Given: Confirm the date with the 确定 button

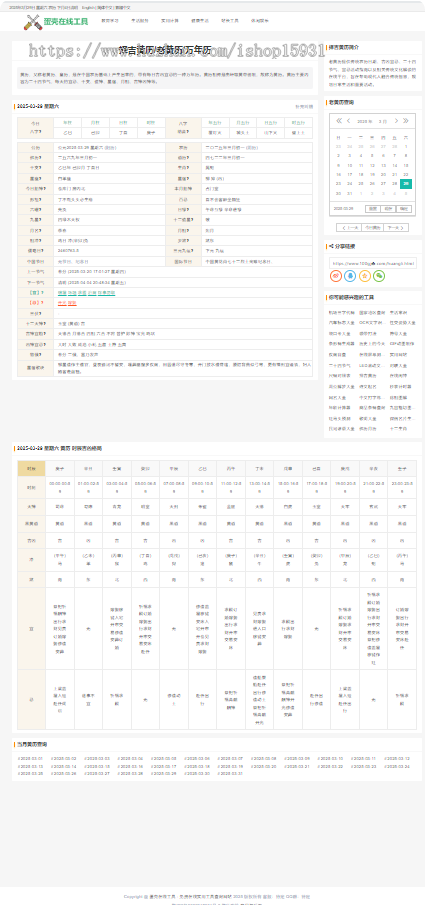Looking at the screenshot, I should pos(405,208).
